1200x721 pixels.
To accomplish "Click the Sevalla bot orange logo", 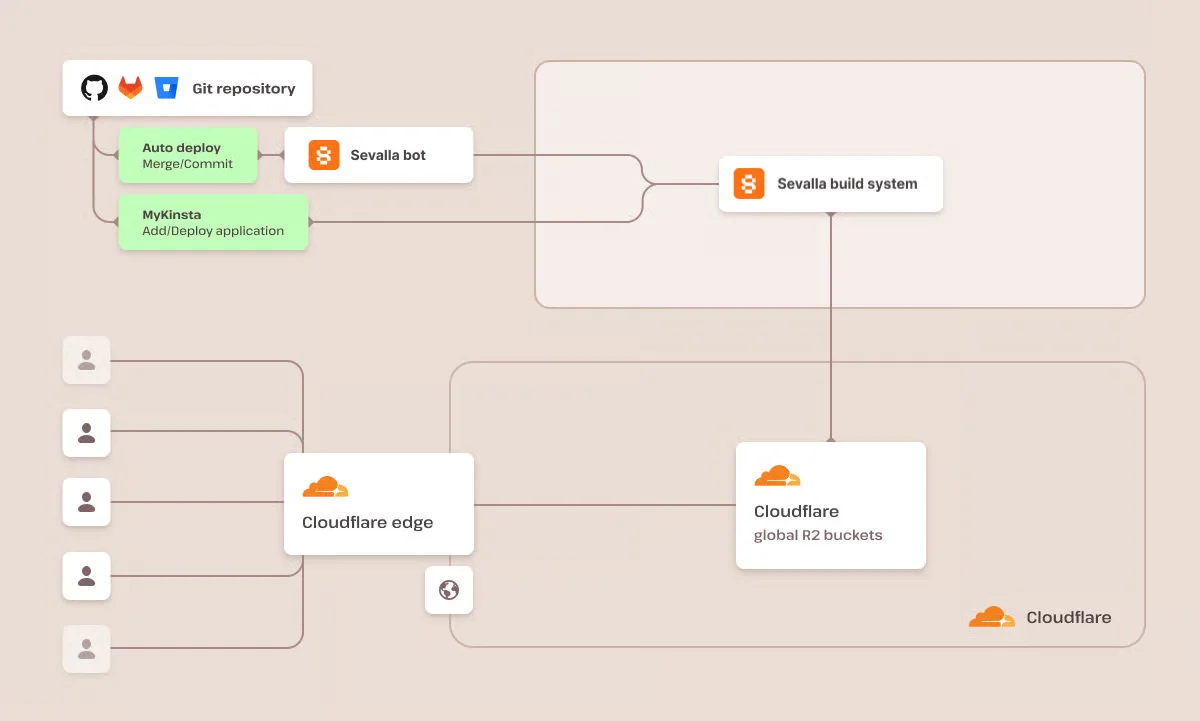I will point(324,155).
